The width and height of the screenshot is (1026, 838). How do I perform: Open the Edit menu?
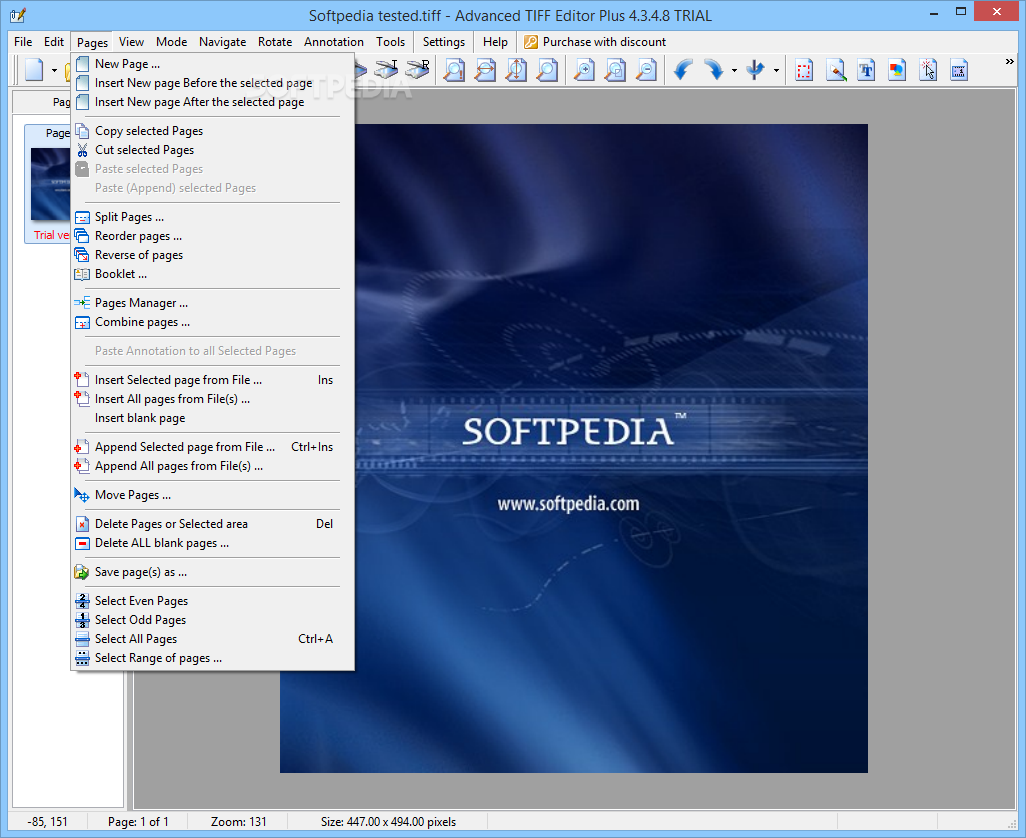coord(54,42)
